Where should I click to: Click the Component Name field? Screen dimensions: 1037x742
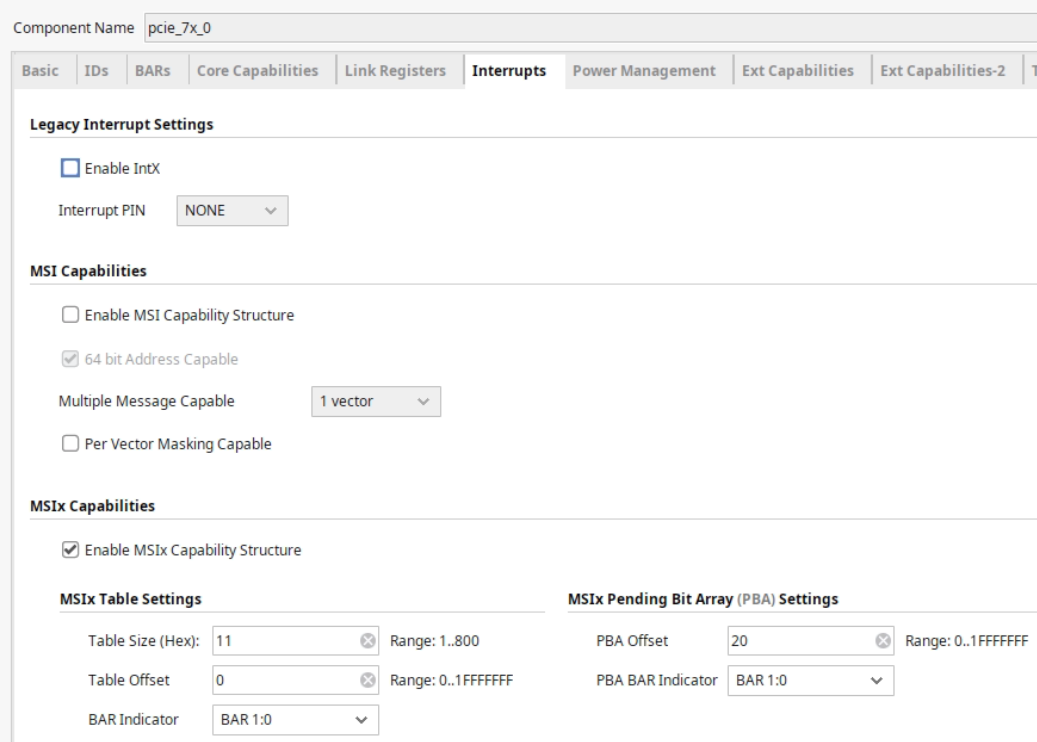click(591, 28)
